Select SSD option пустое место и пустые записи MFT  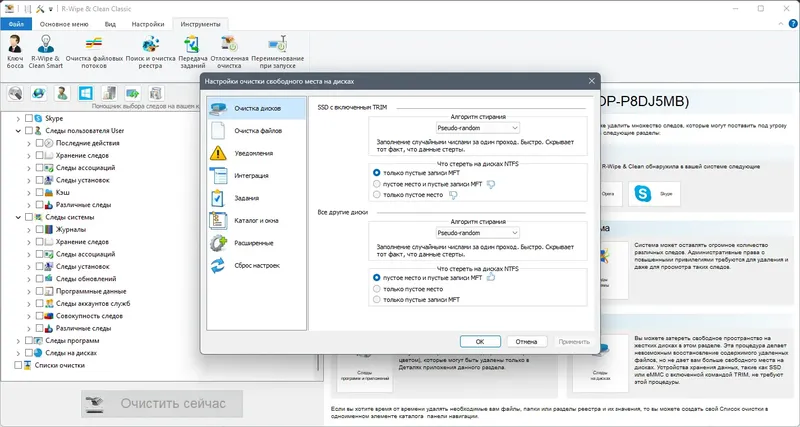point(377,184)
